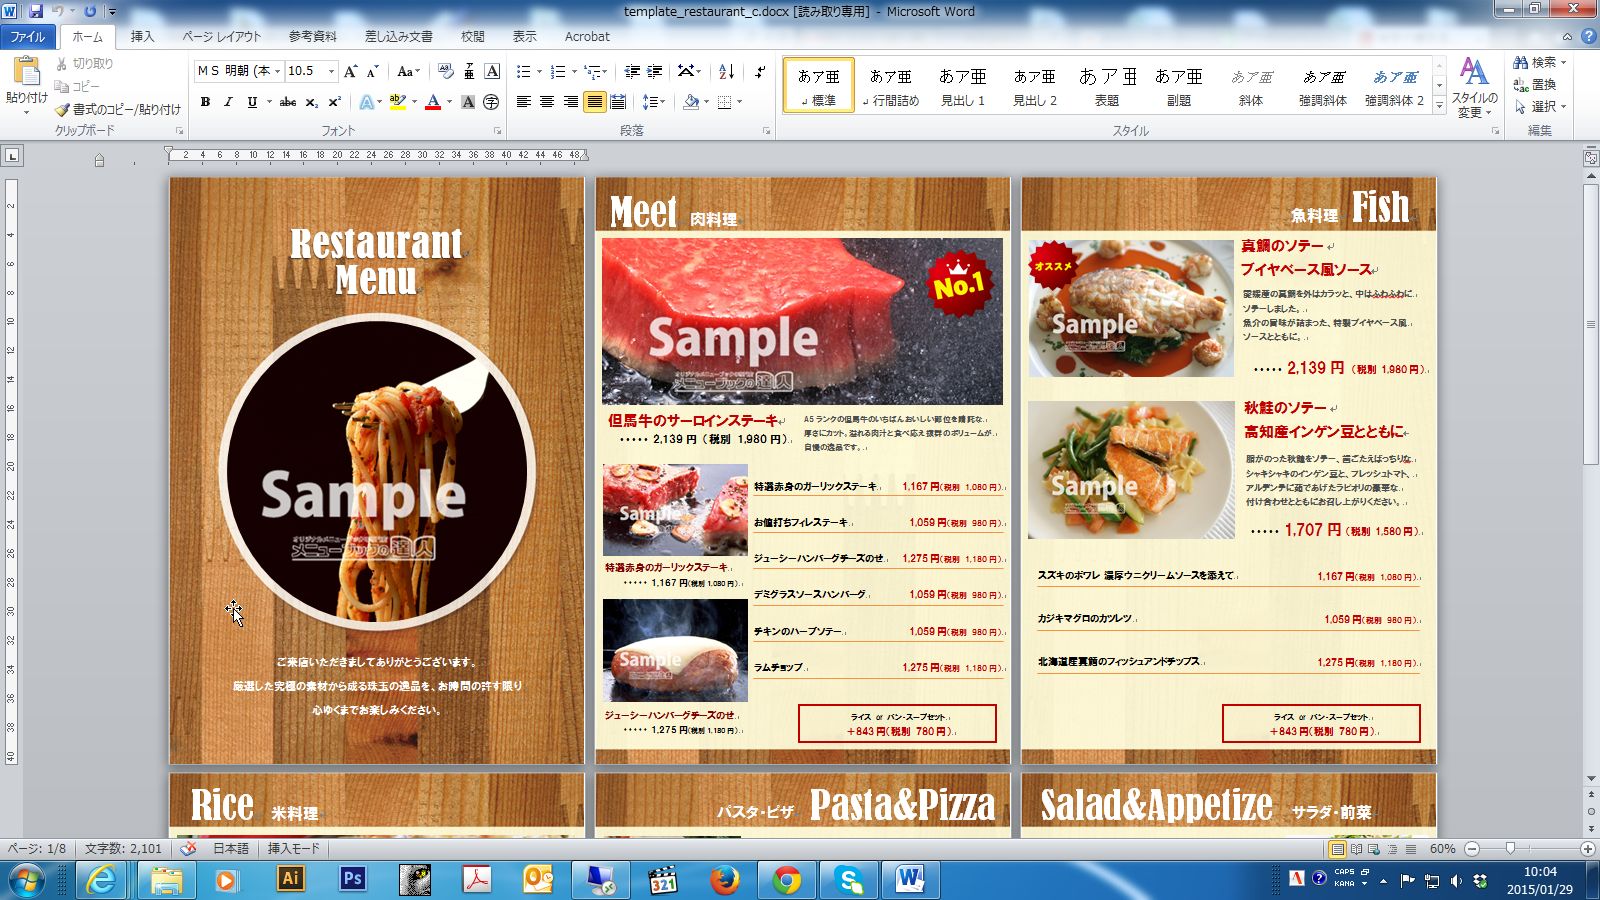Expand the styles gallery more arrow
Screen dimensions: 1600x900
click(1440, 104)
